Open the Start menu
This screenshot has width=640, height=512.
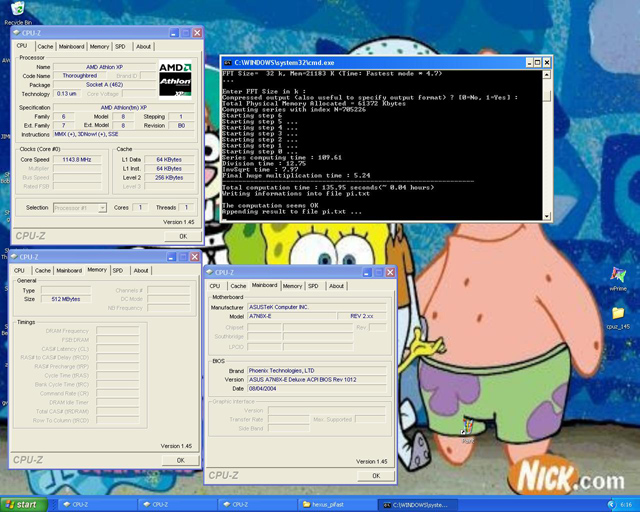pyautogui.click(x=22, y=505)
